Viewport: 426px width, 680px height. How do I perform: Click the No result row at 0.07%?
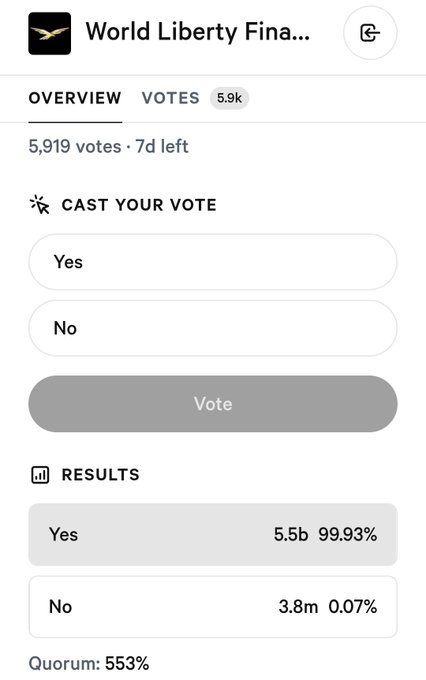pos(213,607)
